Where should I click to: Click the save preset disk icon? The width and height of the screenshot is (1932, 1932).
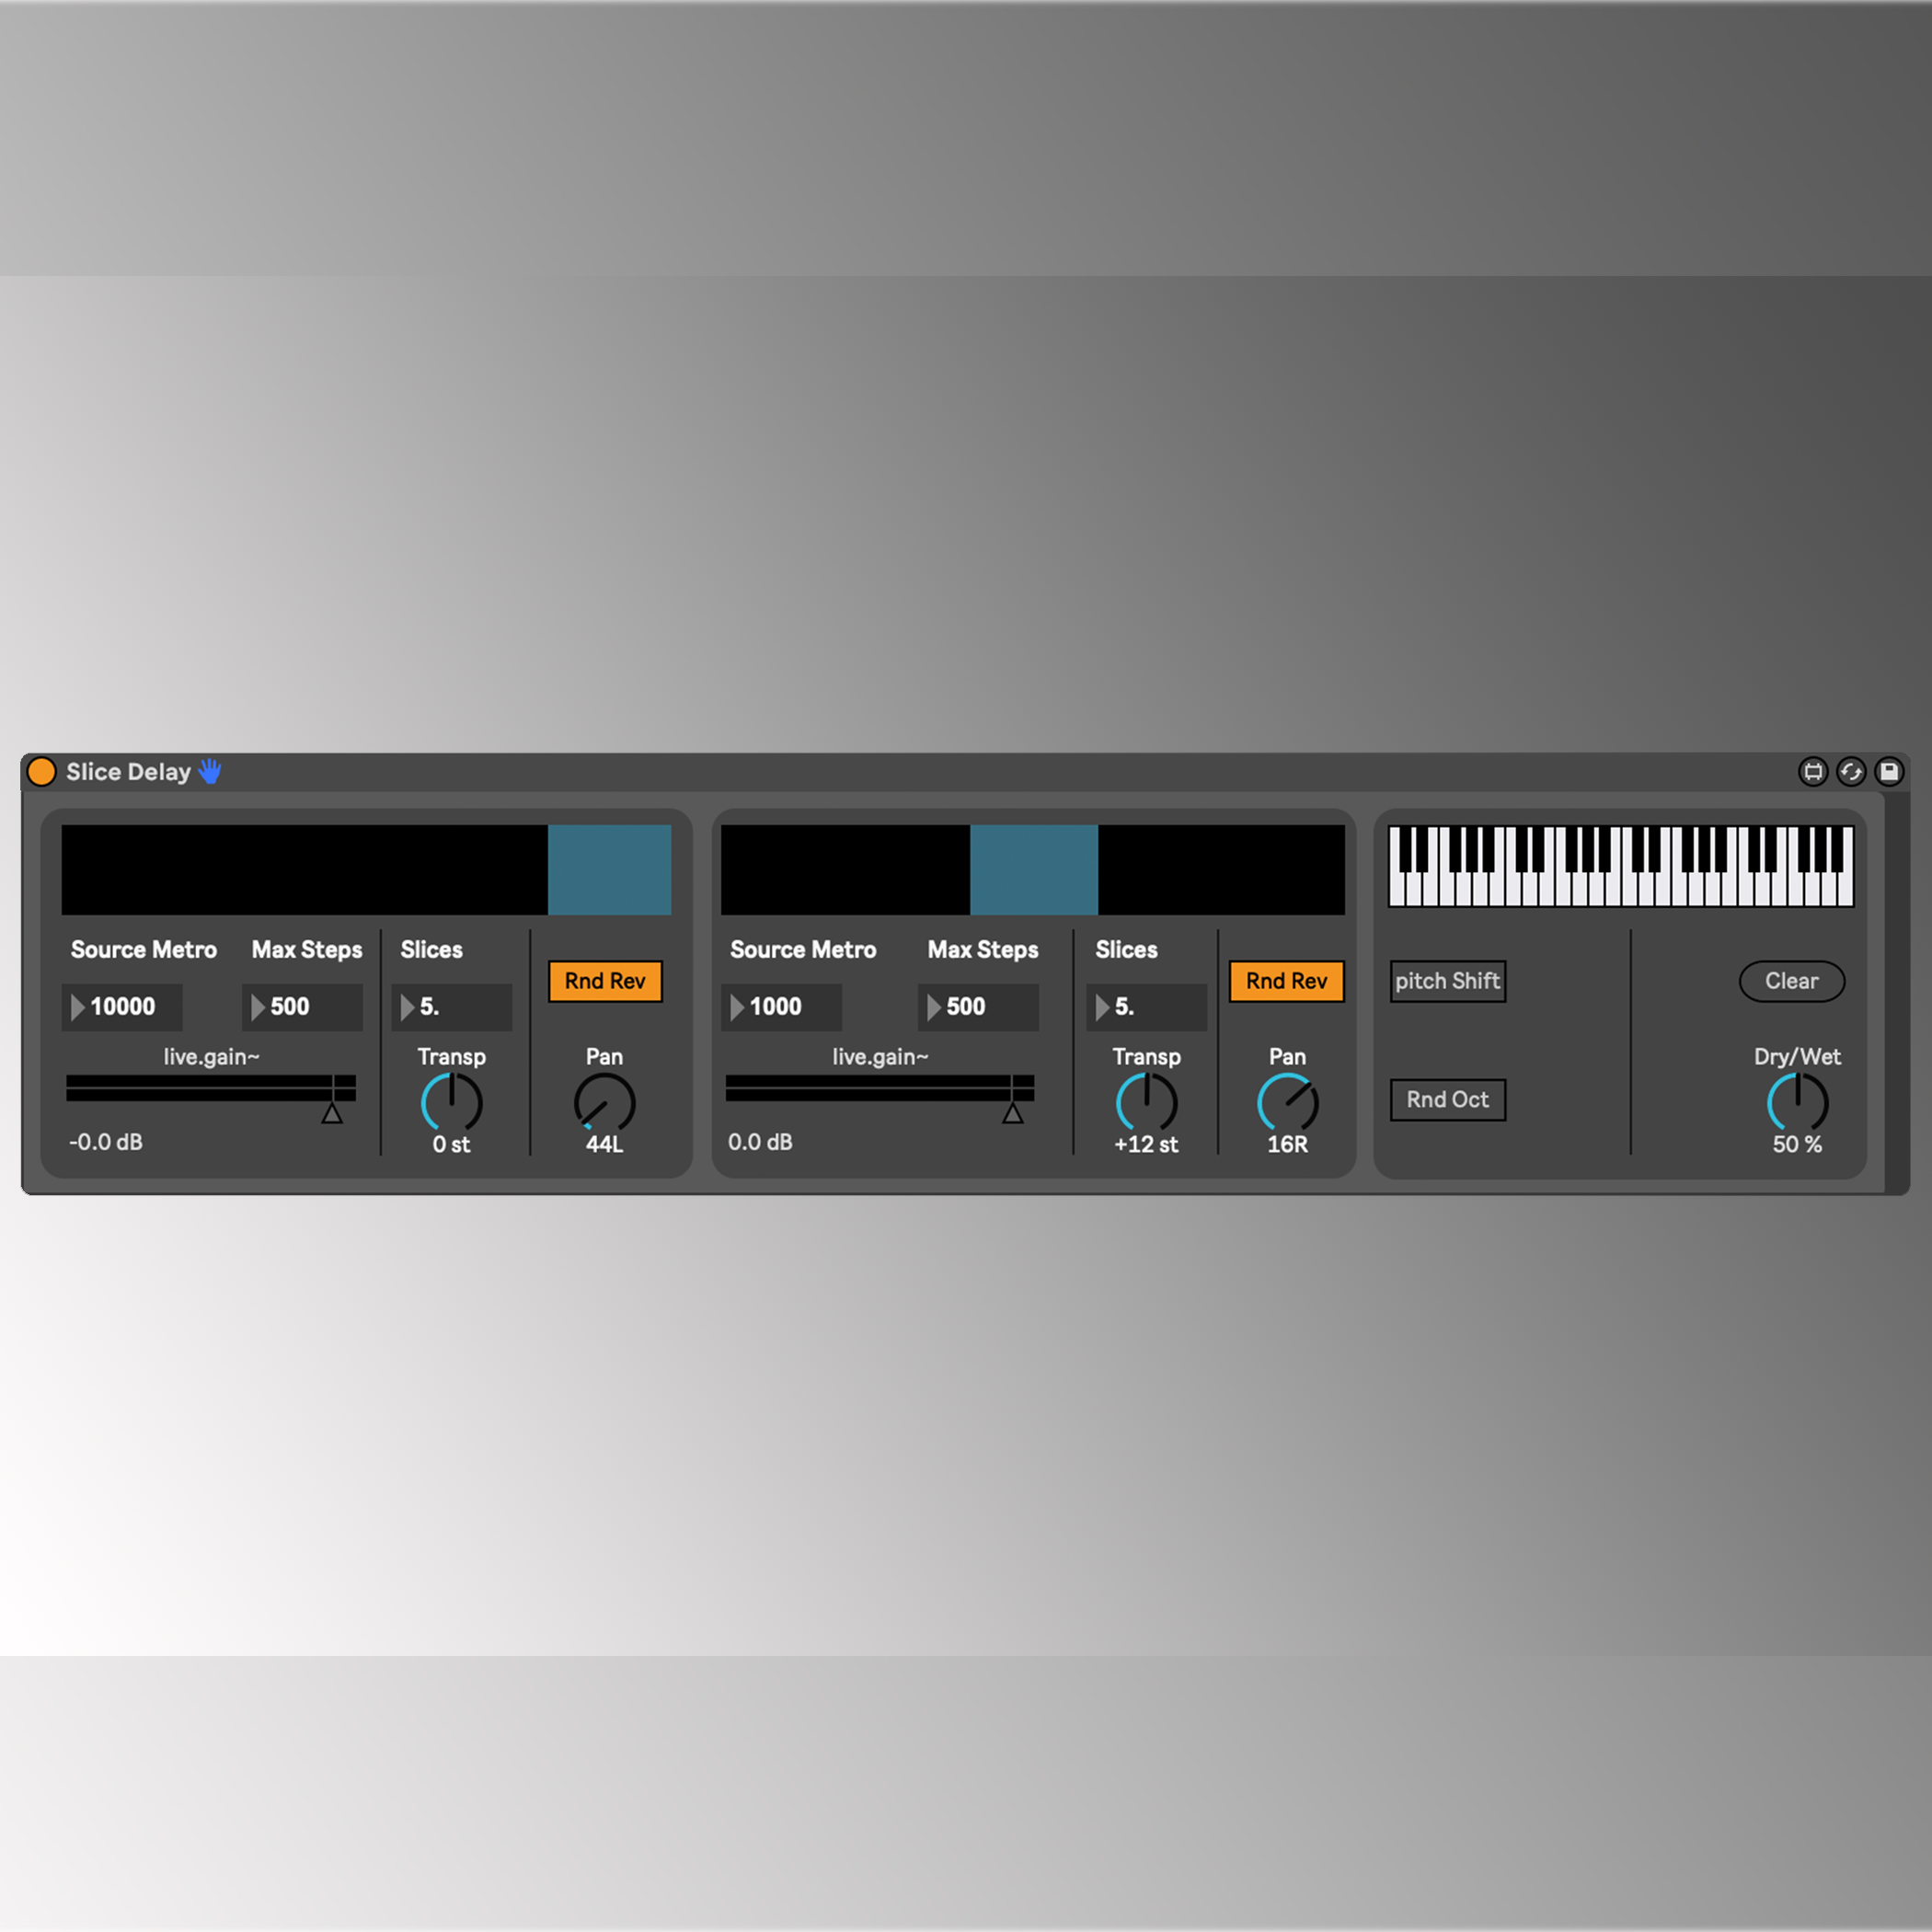coord(1889,772)
